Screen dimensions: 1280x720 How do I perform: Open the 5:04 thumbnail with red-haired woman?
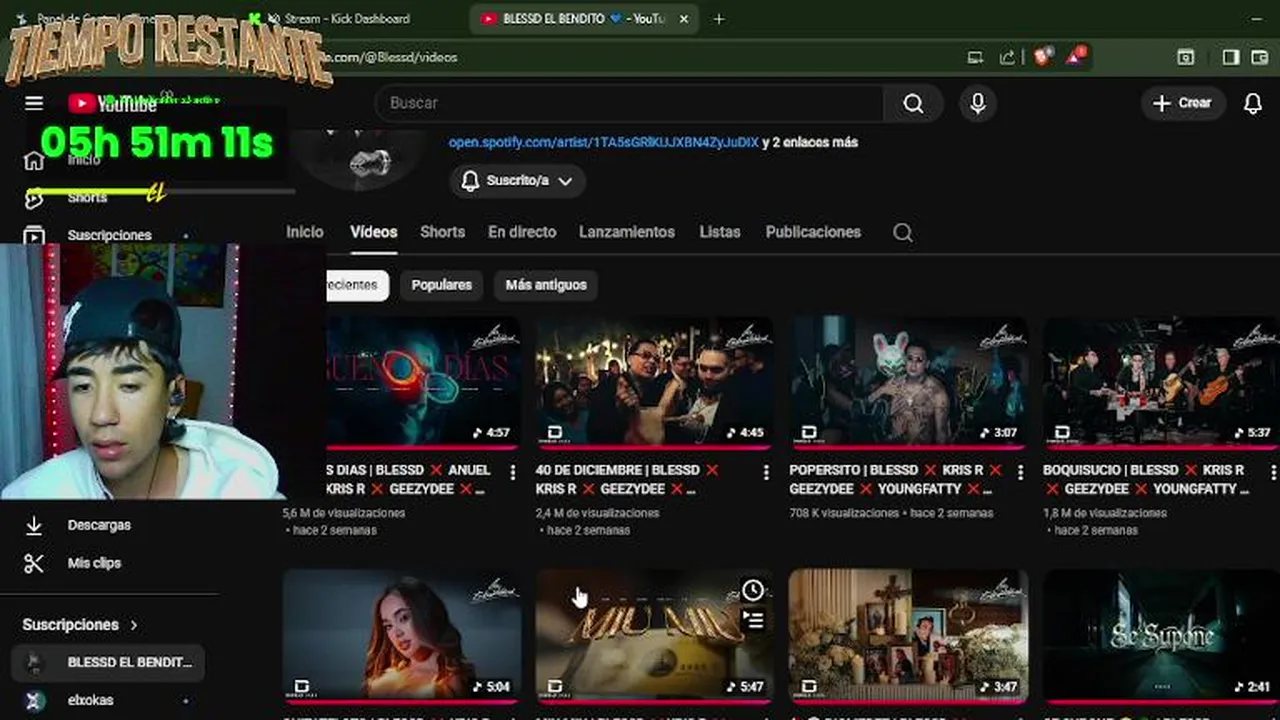click(401, 635)
